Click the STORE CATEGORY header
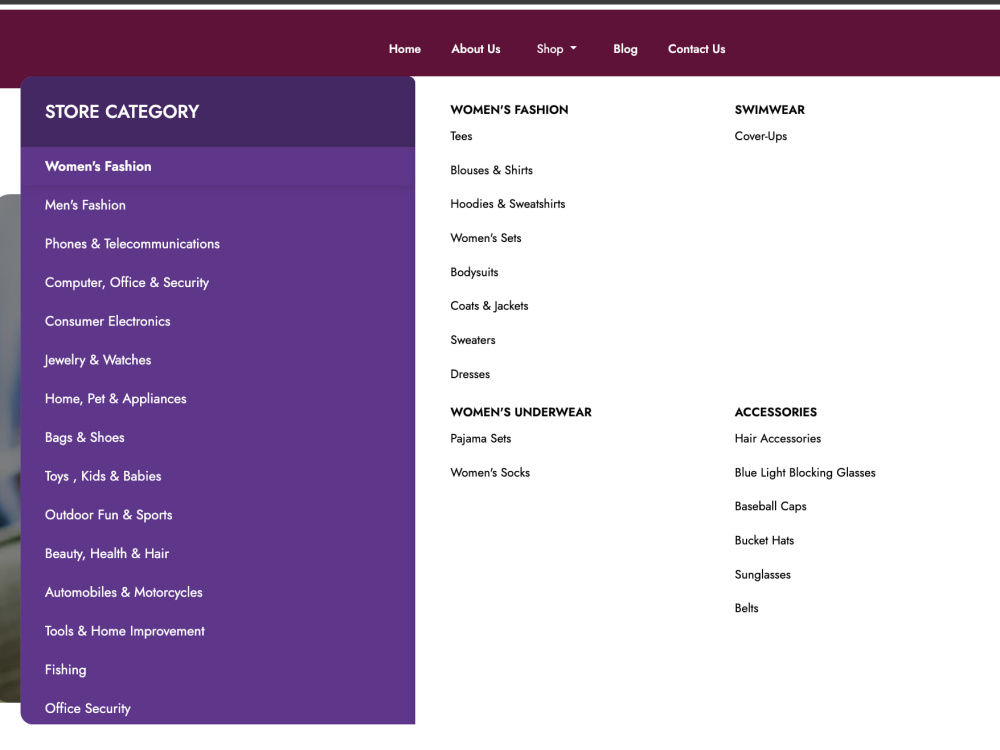This screenshot has height=750, width=1000. [122, 112]
